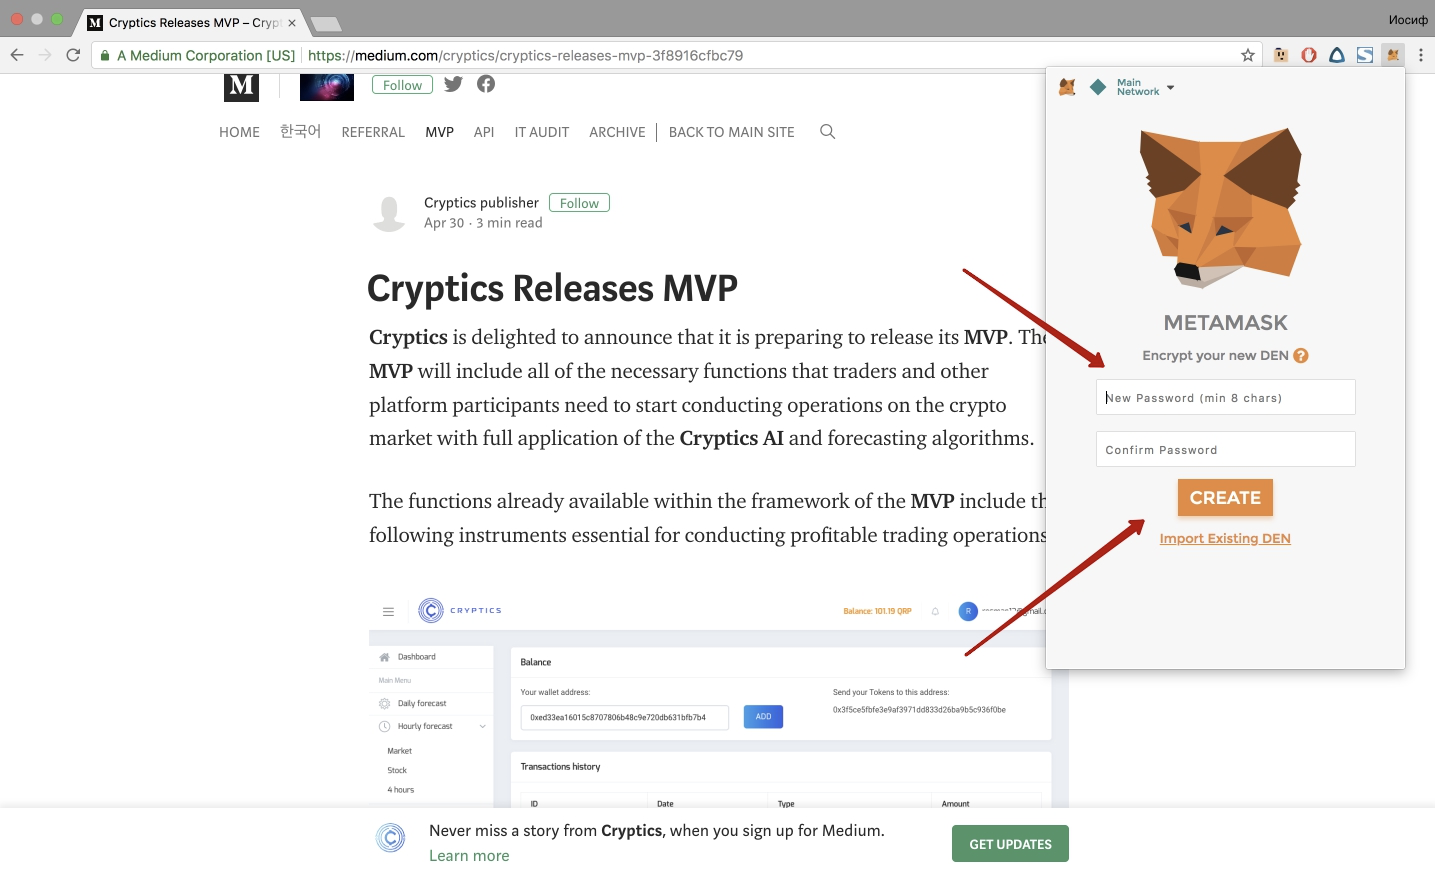Focus the New Password field

click(1225, 397)
